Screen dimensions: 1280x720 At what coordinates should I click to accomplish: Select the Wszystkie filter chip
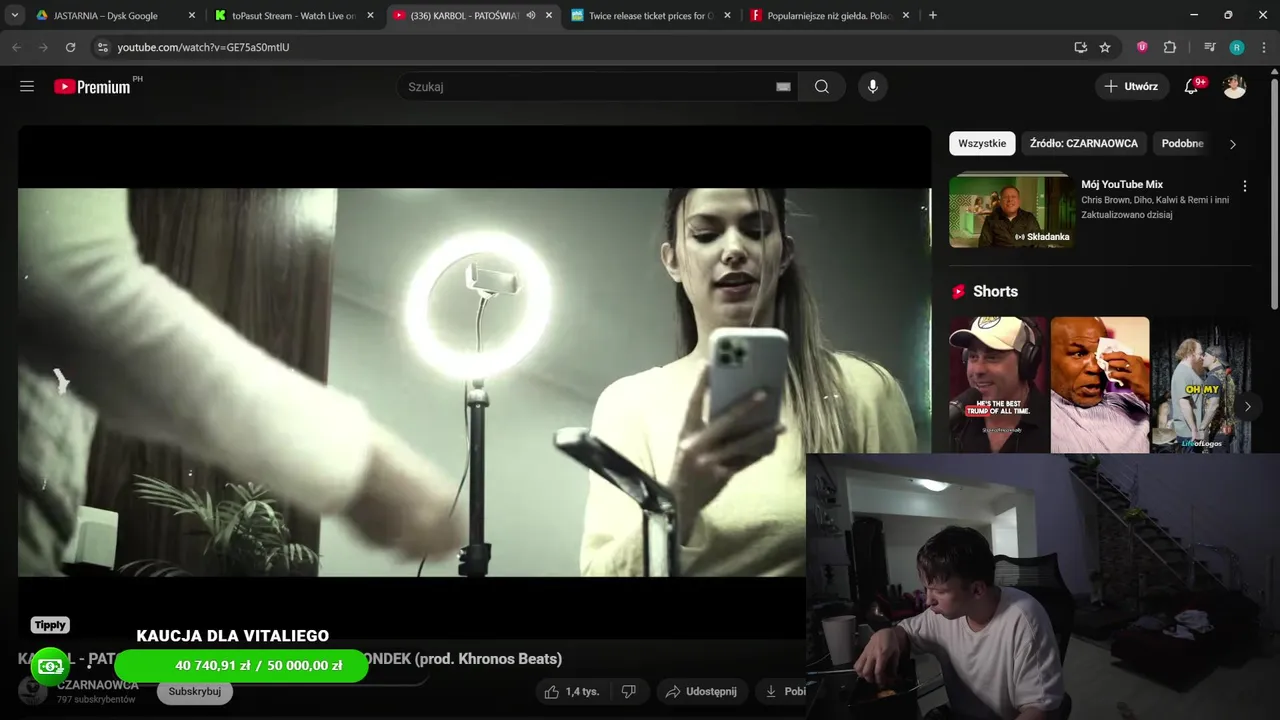tap(982, 144)
